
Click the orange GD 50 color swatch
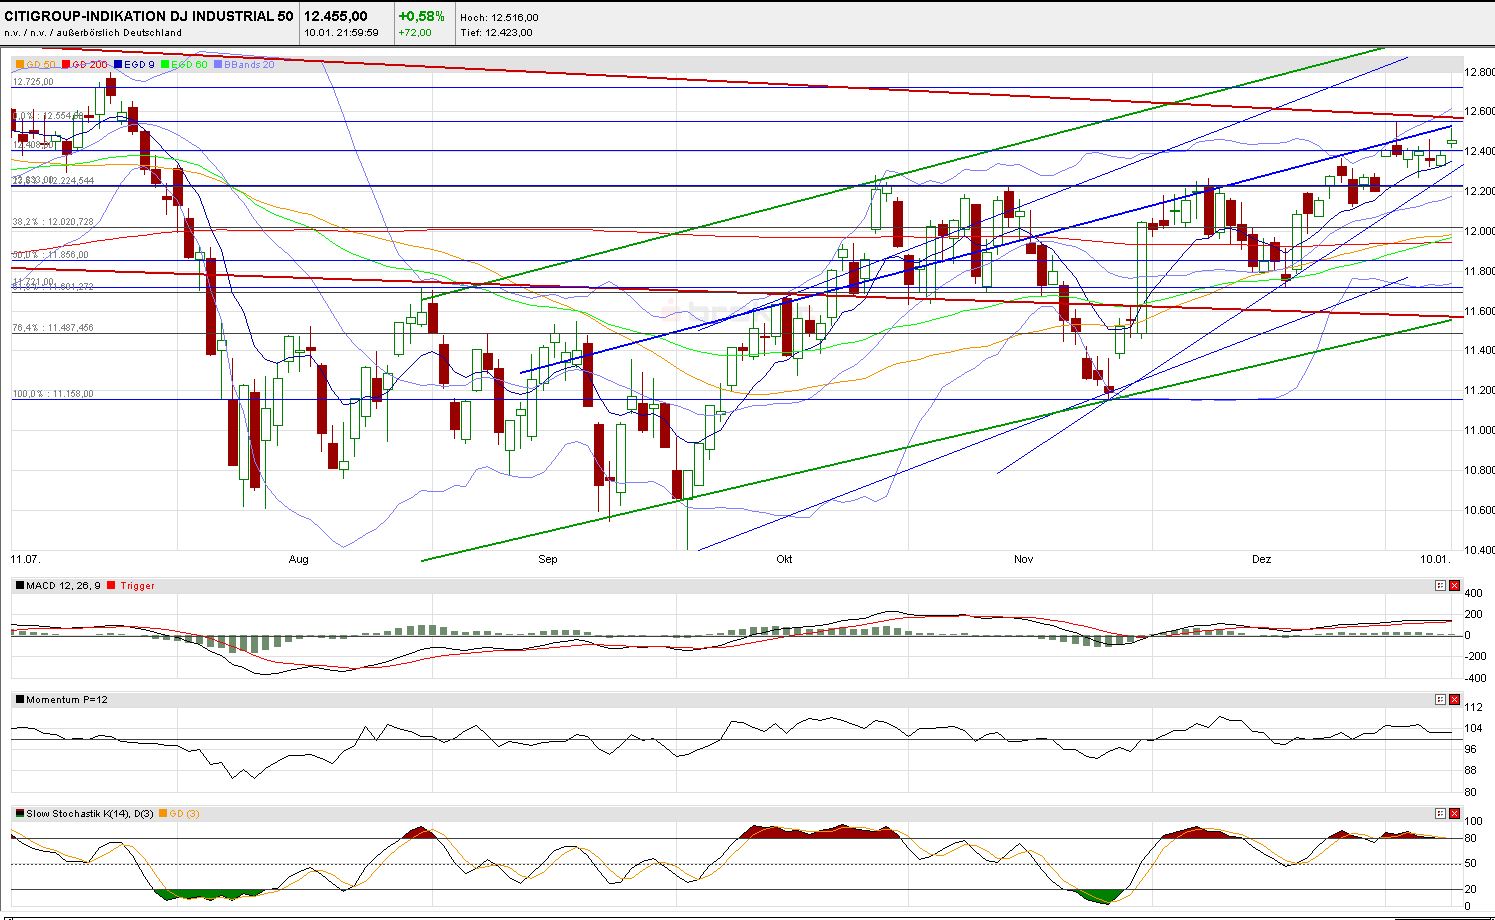(x=19, y=63)
